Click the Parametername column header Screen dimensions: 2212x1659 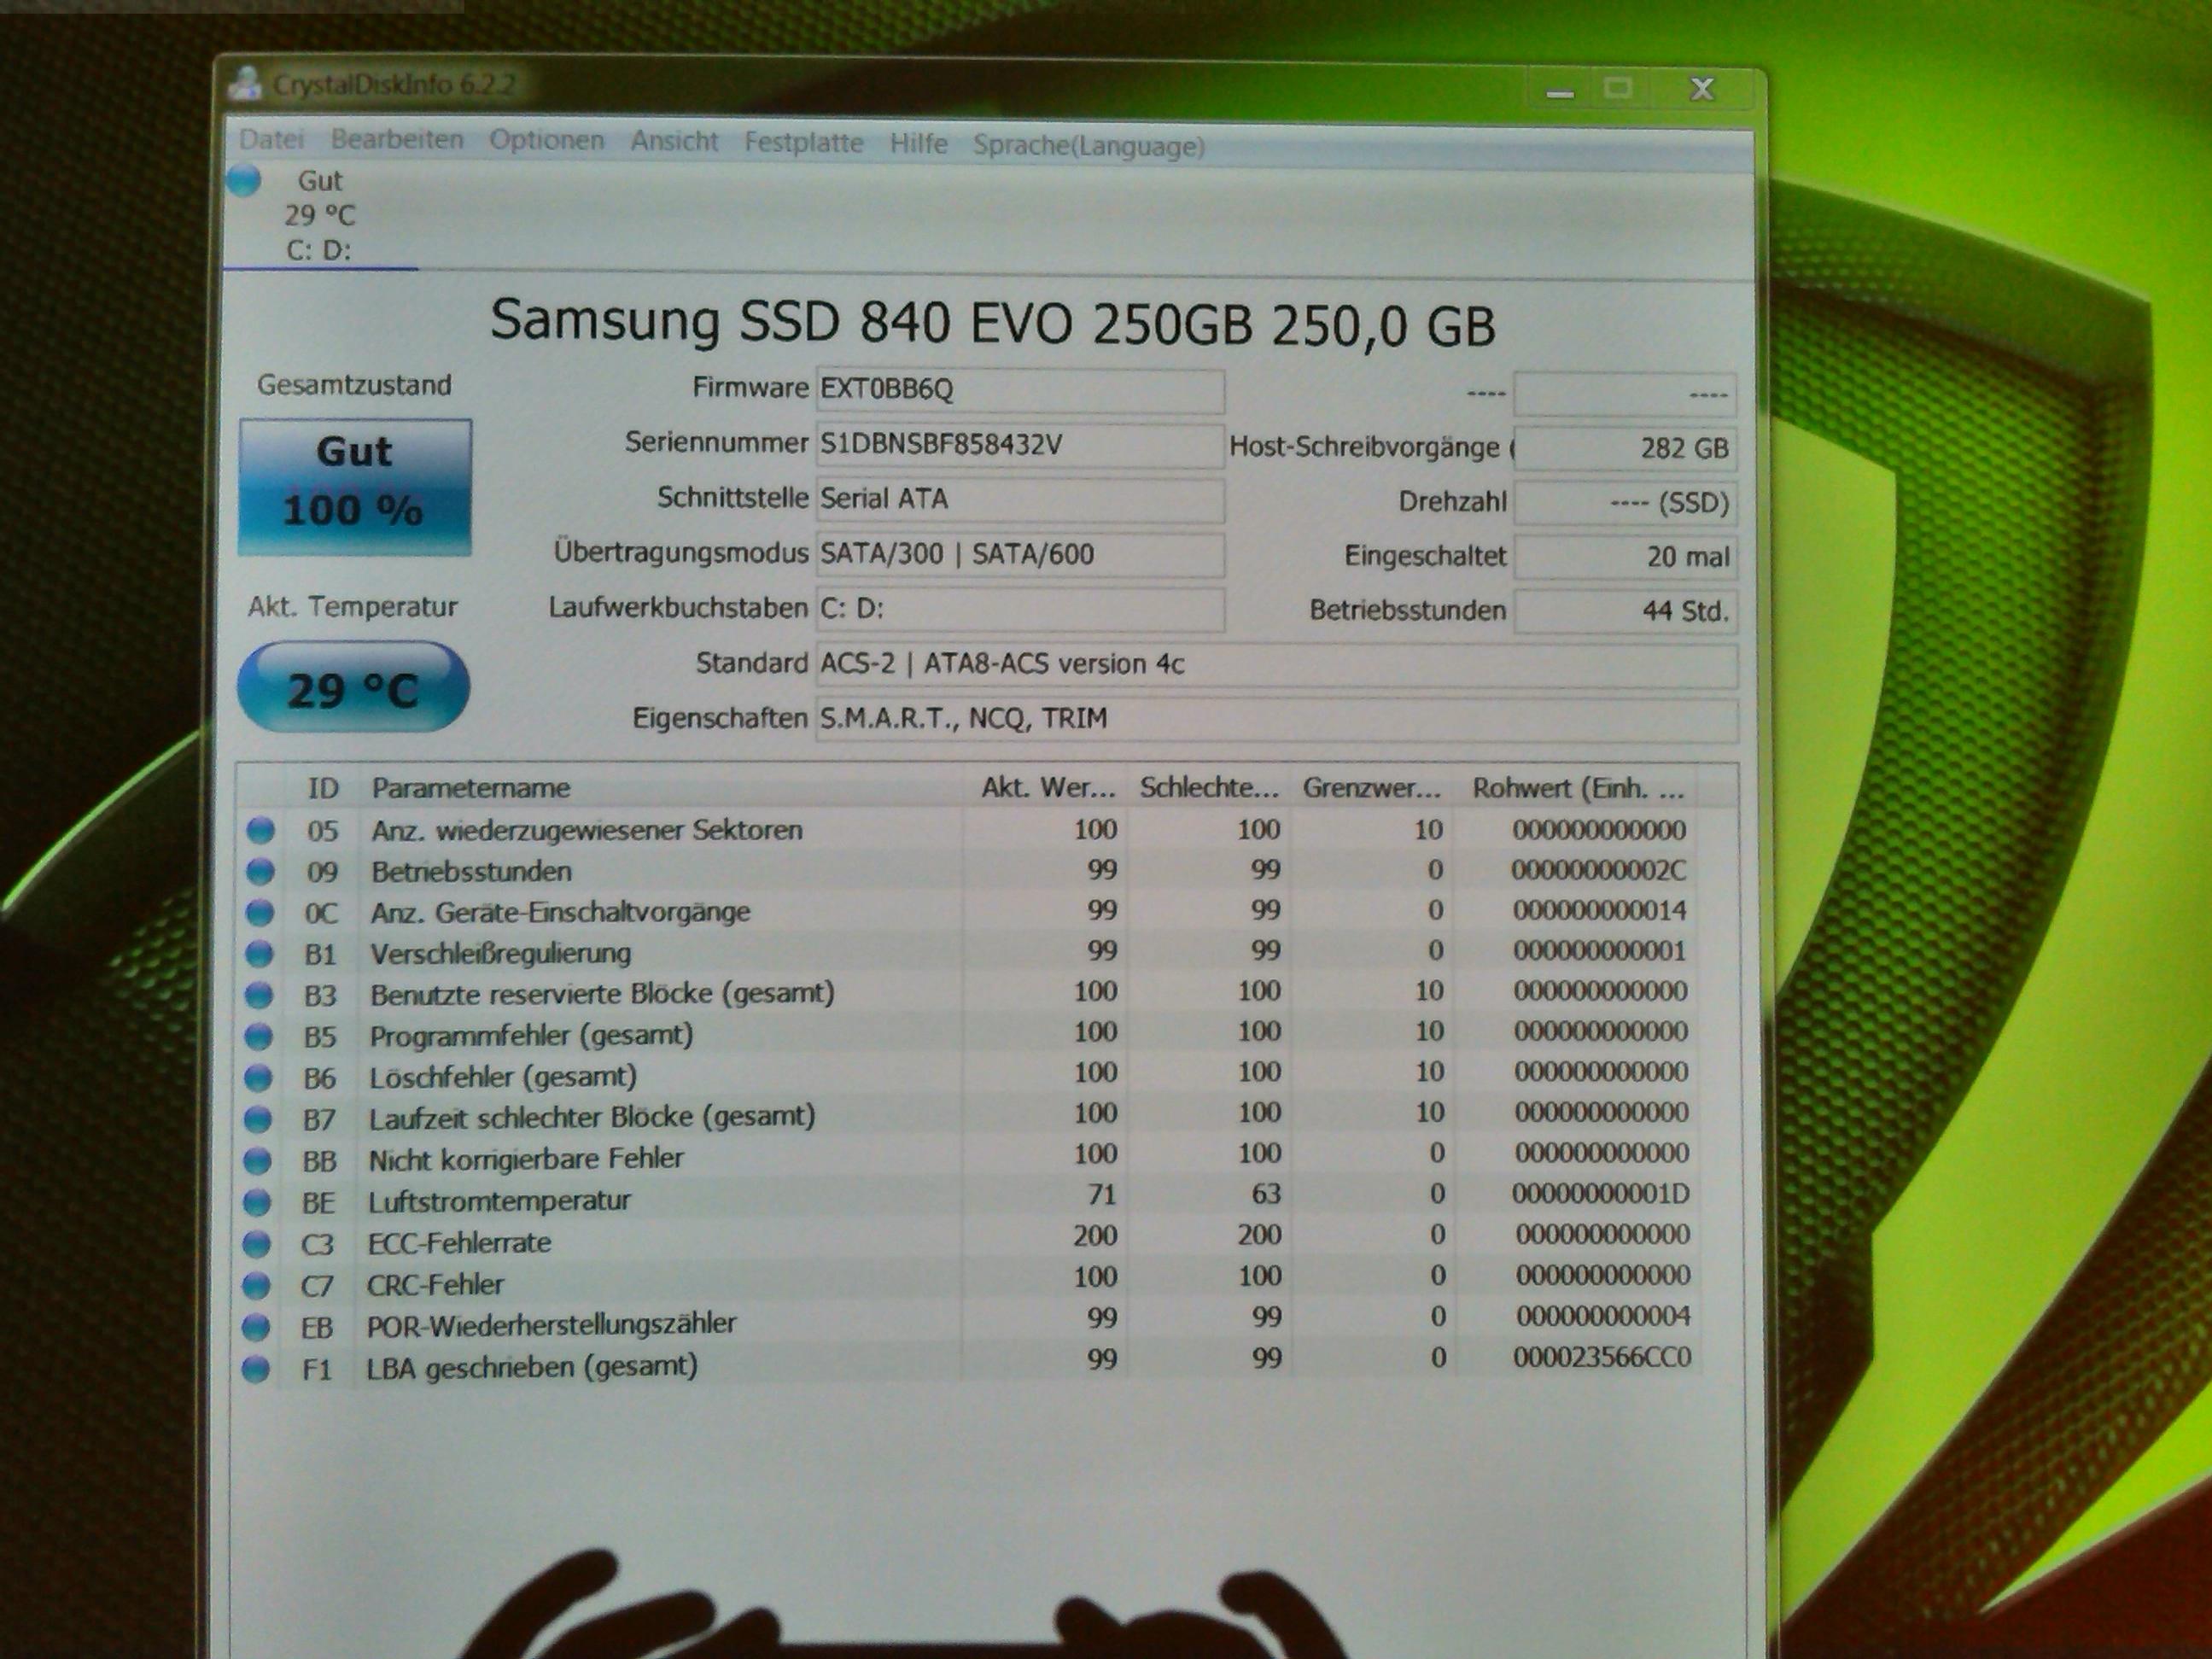[x=471, y=788]
